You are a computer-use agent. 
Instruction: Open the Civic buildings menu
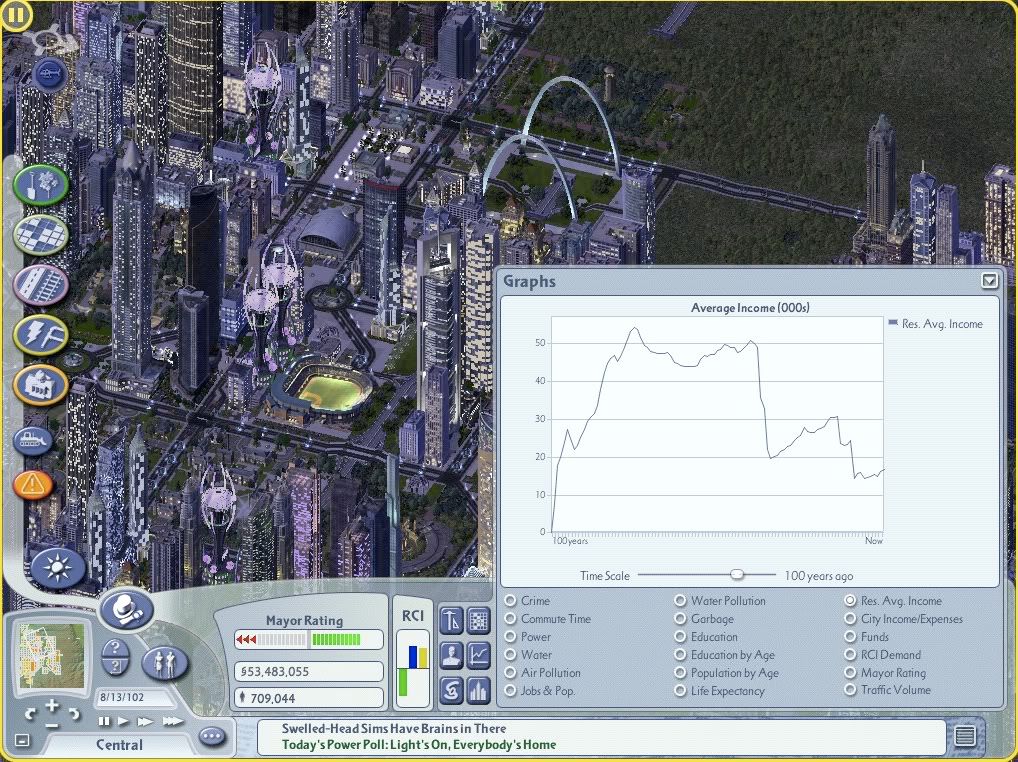pos(41,385)
